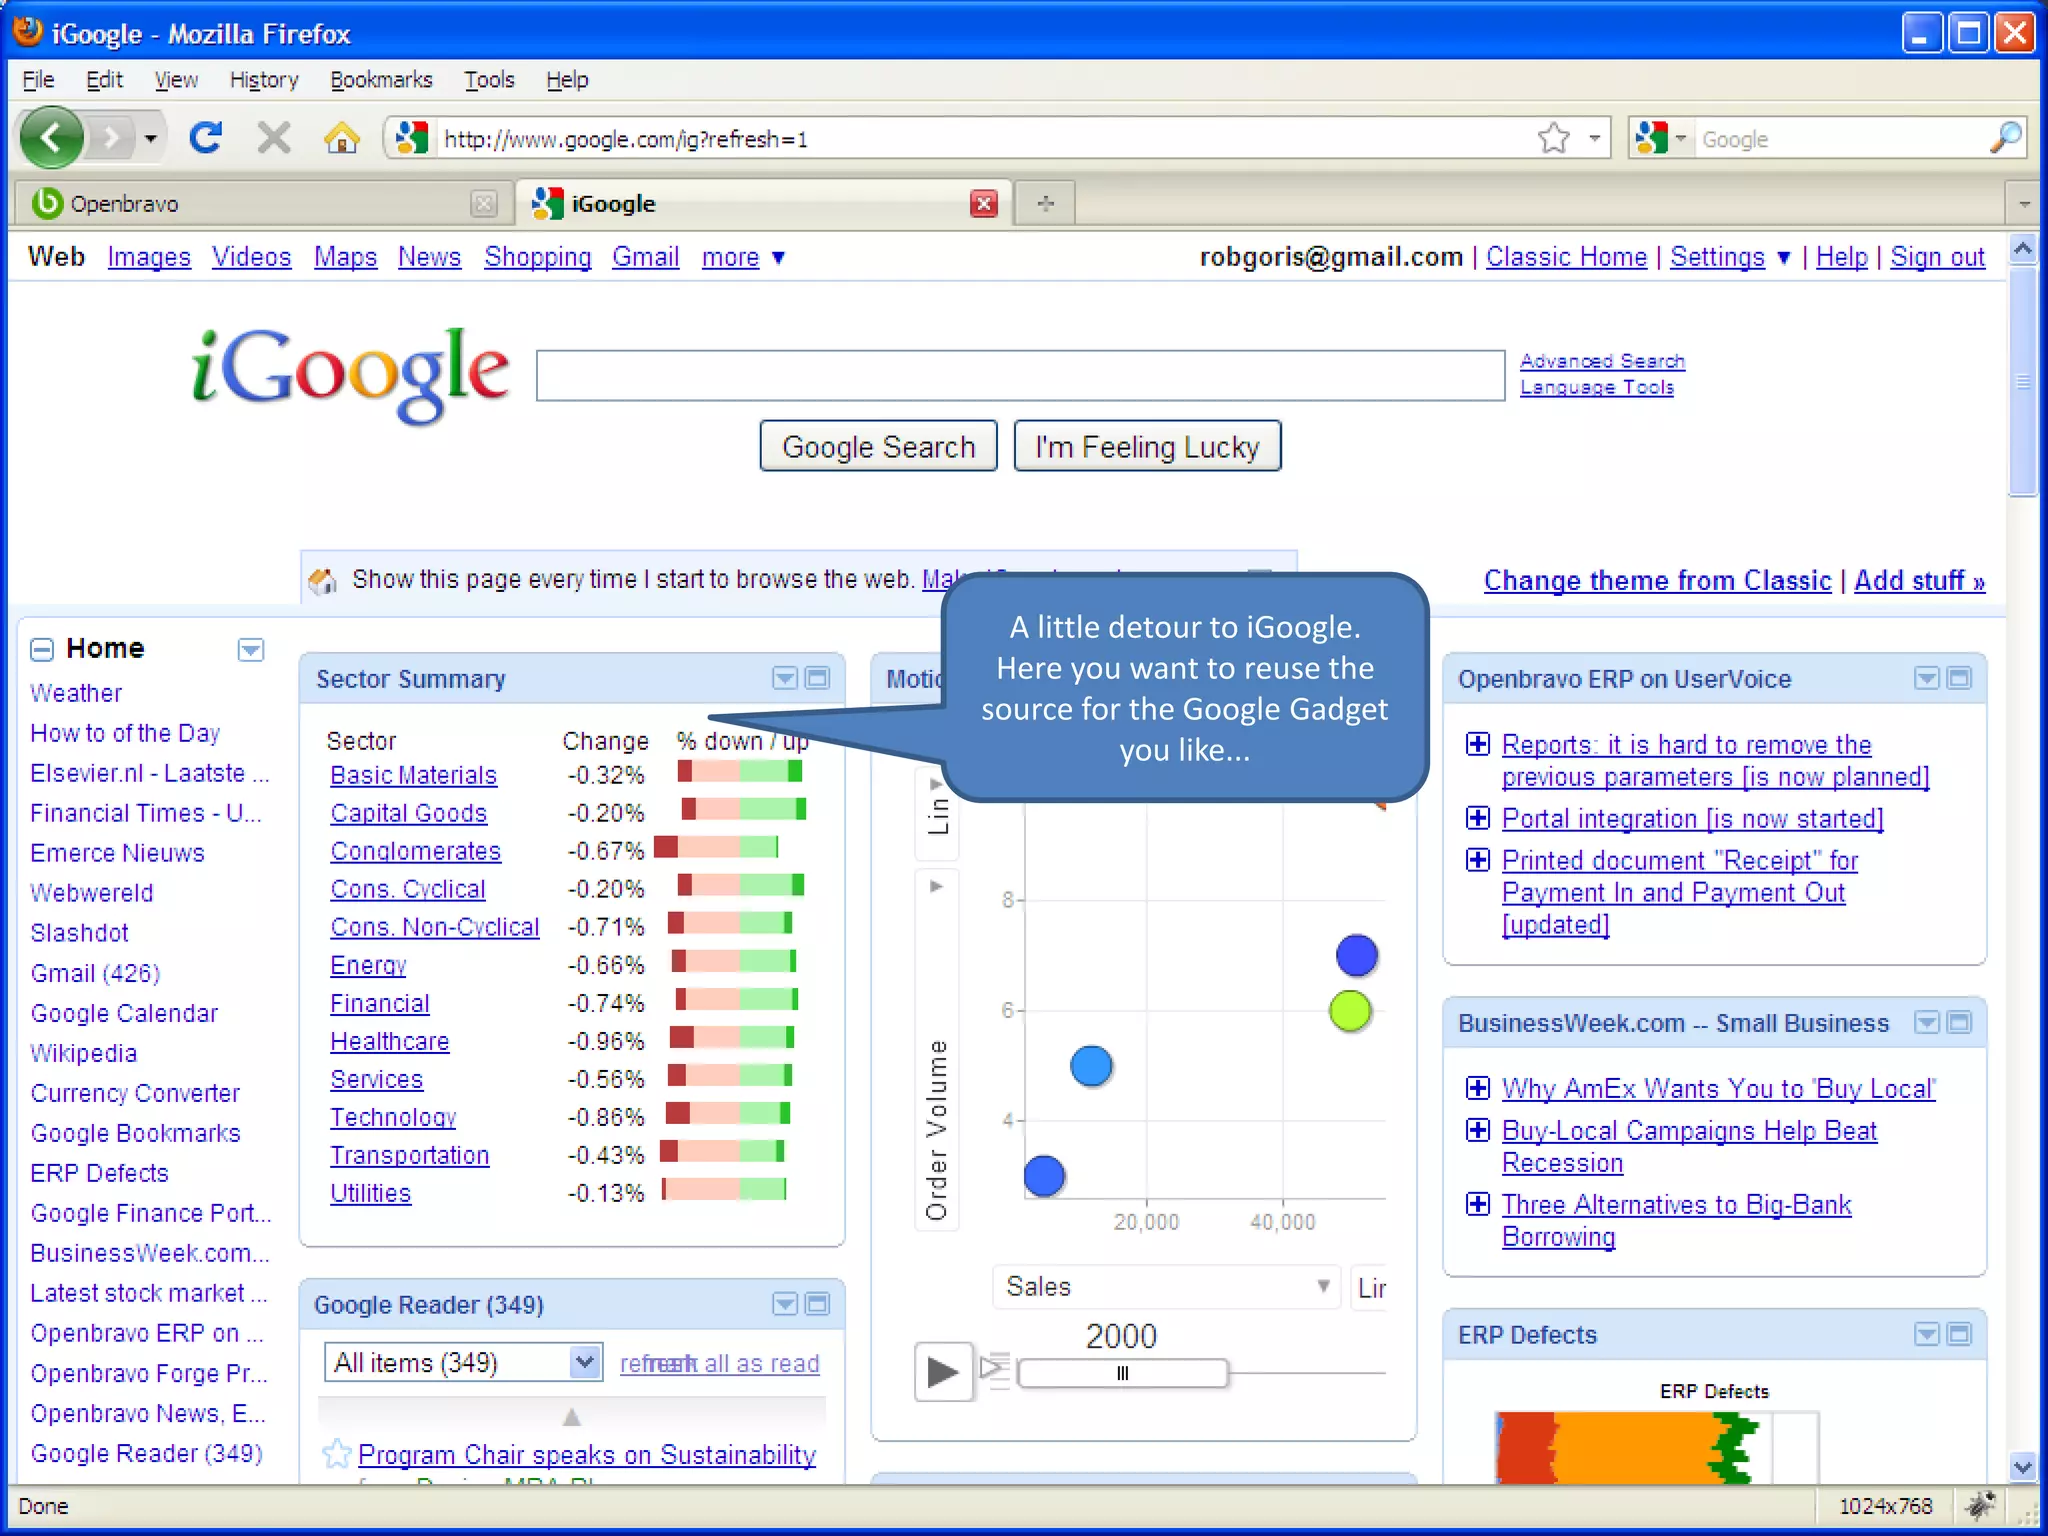Reload the page with refresh icon
Image resolution: width=2048 pixels, height=1536 pixels.
[206, 138]
